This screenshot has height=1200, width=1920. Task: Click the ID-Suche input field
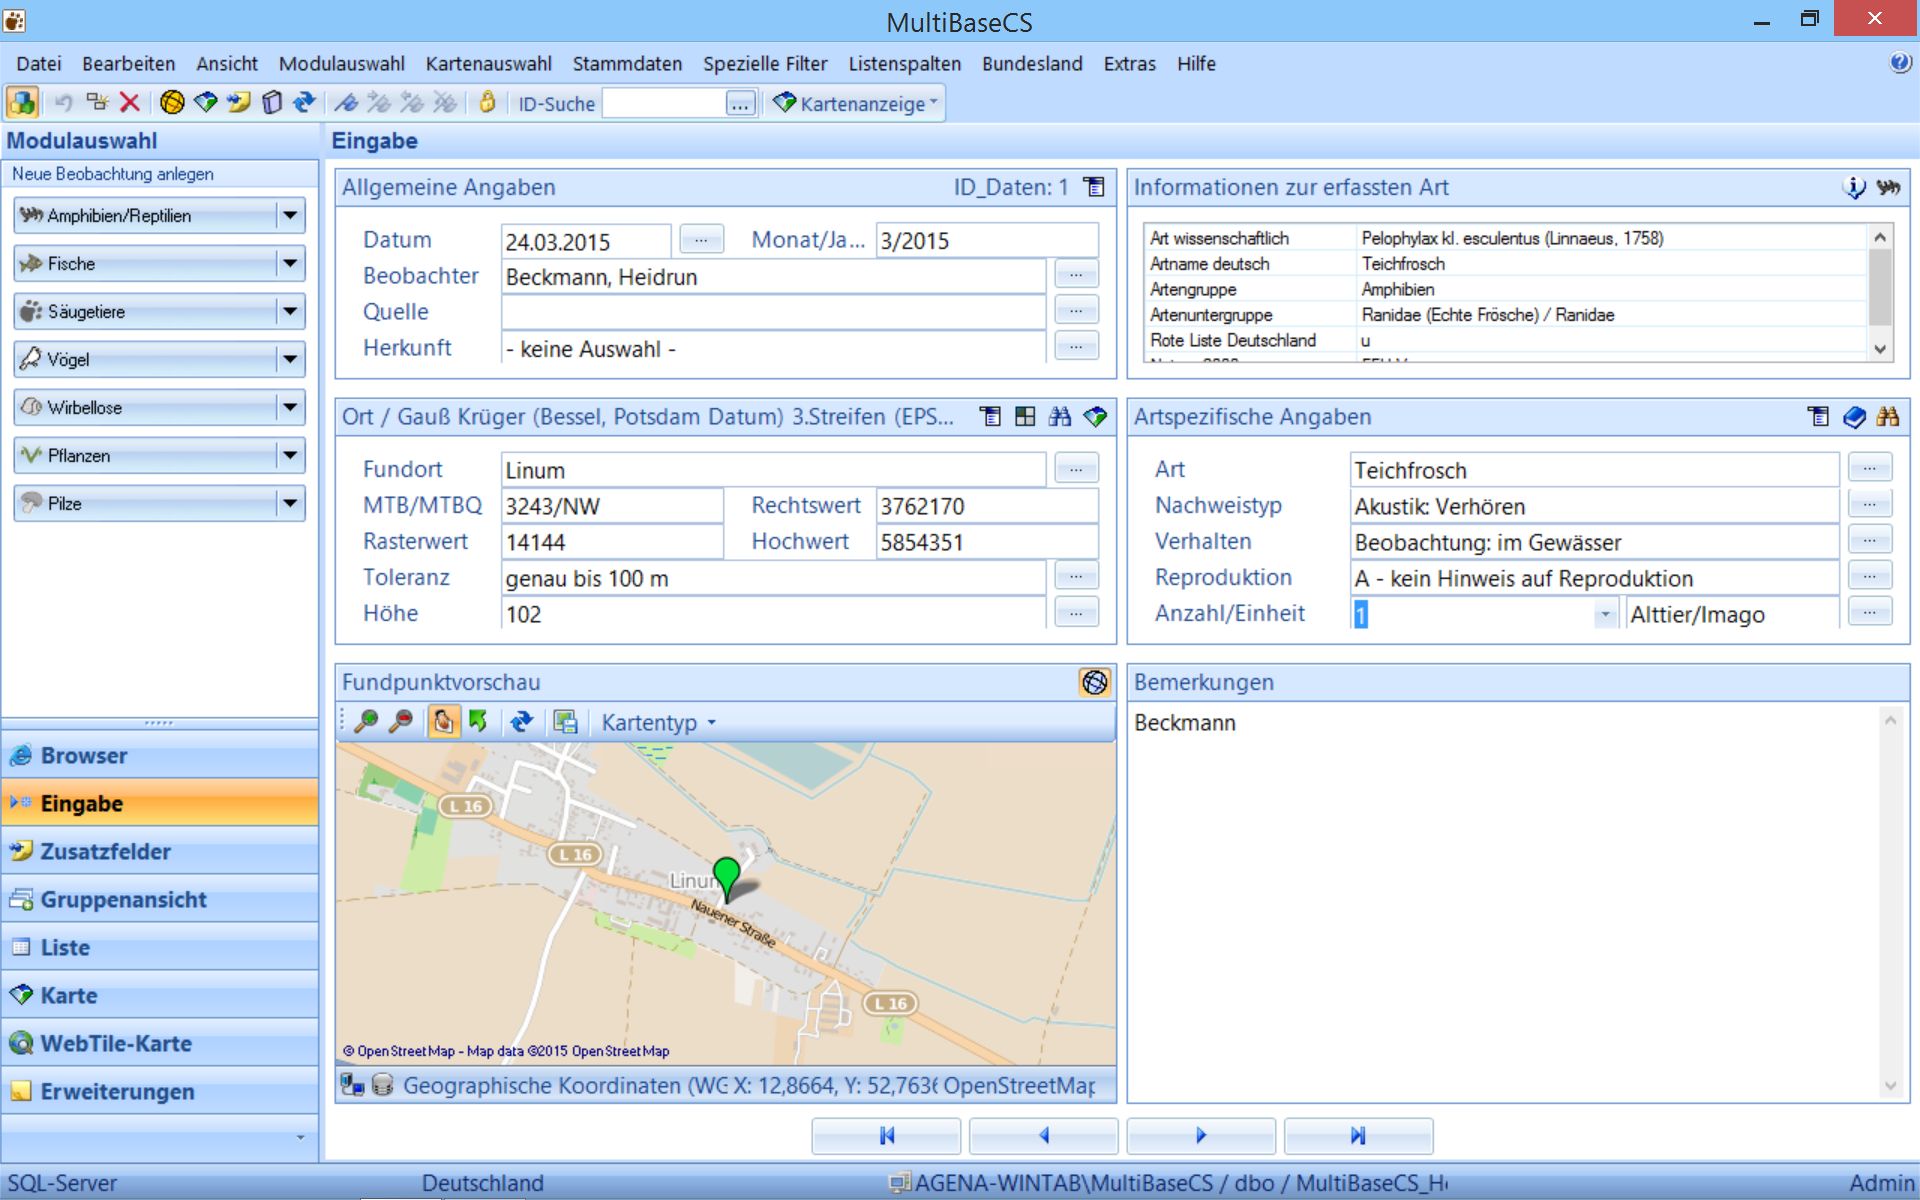pyautogui.click(x=664, y=103)
